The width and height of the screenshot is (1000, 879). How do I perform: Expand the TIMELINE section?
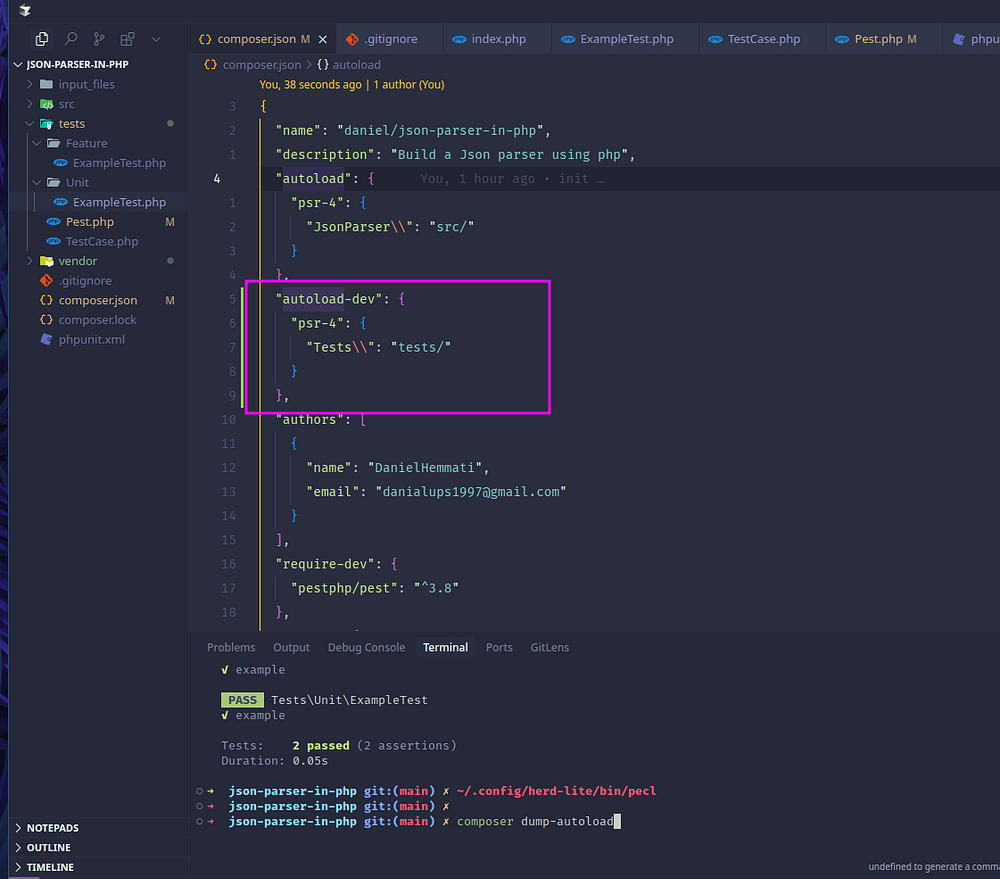click(x=50, y=867)
